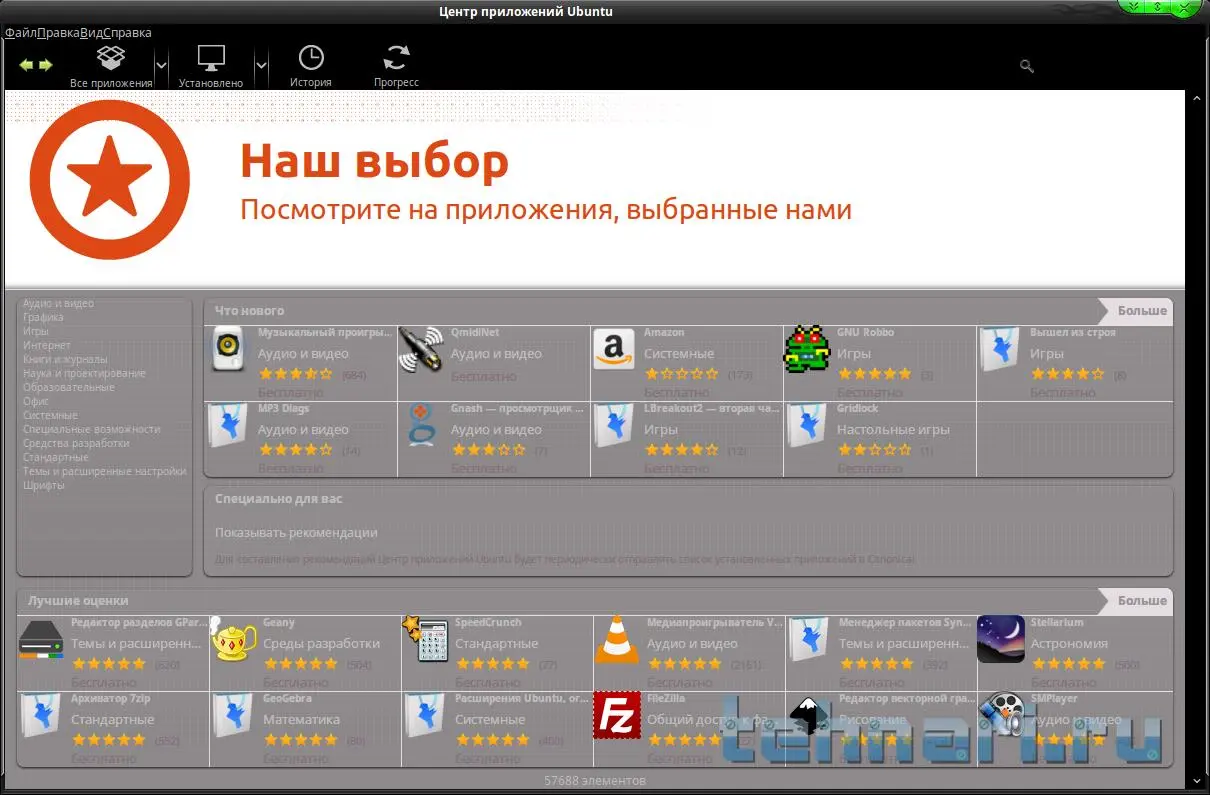Switch to the Установлено view
Viewport: 1210px width, 795px height.
pos(211,66)
